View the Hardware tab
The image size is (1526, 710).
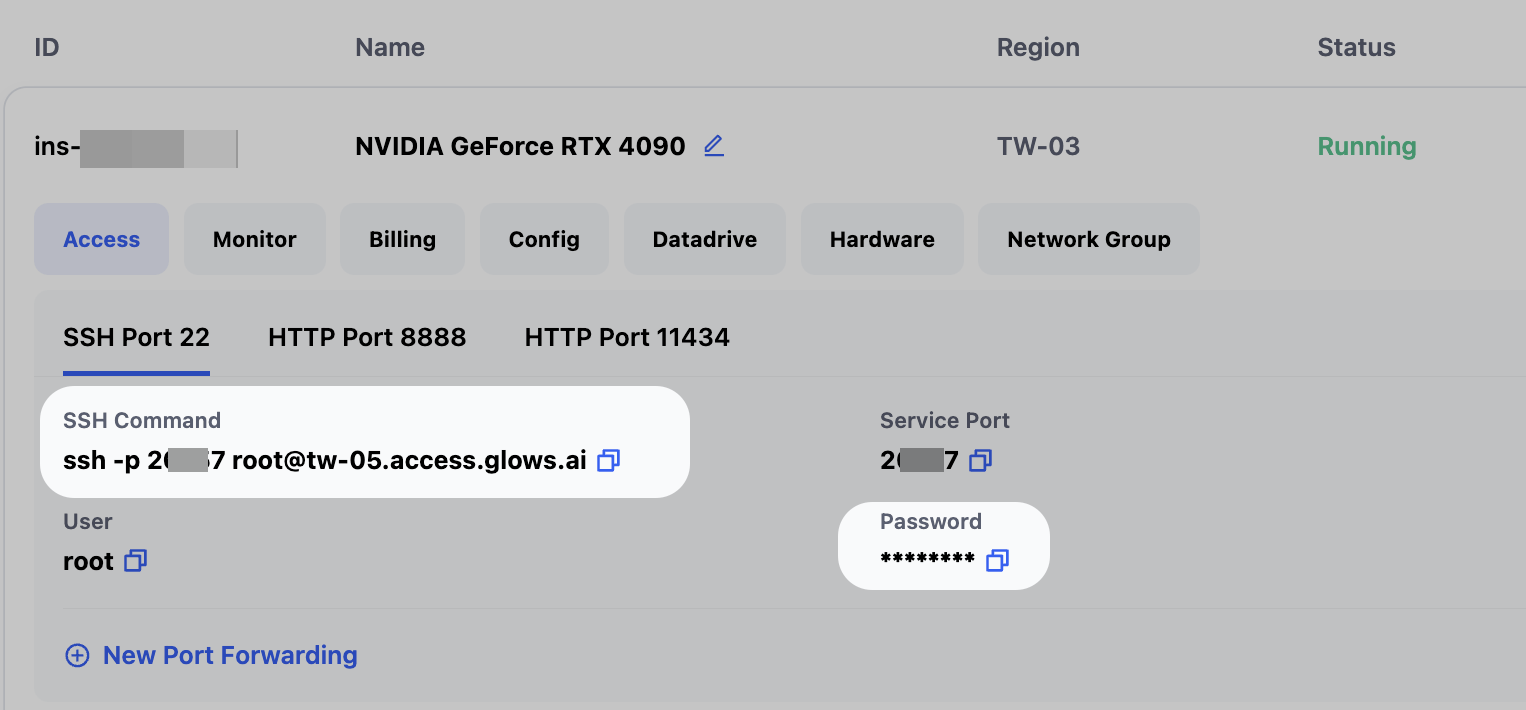coord(882,240)
